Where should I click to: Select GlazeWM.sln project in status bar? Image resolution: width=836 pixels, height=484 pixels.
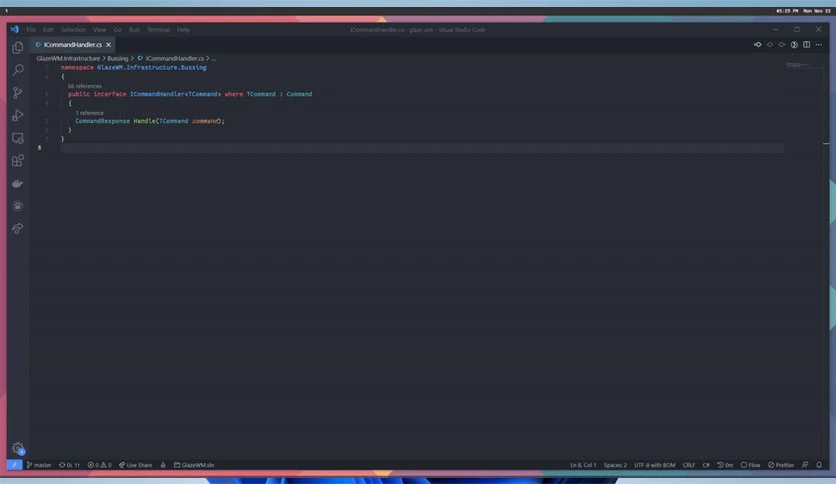[194, 465]
